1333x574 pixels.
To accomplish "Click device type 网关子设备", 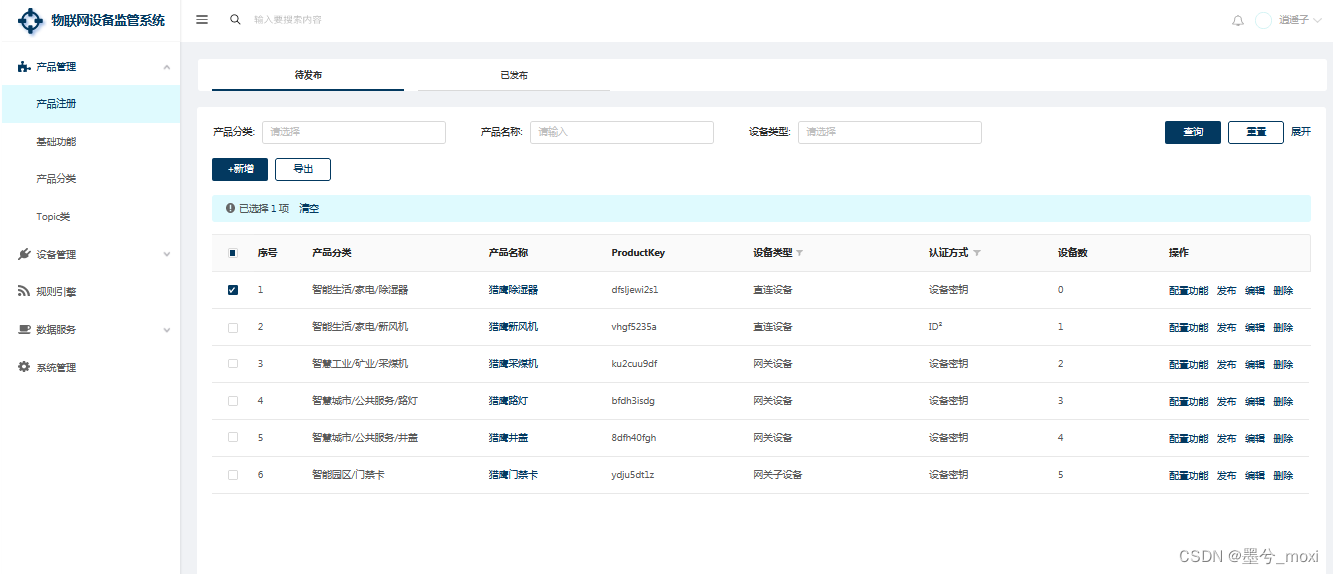I will (x=777, y=475).
